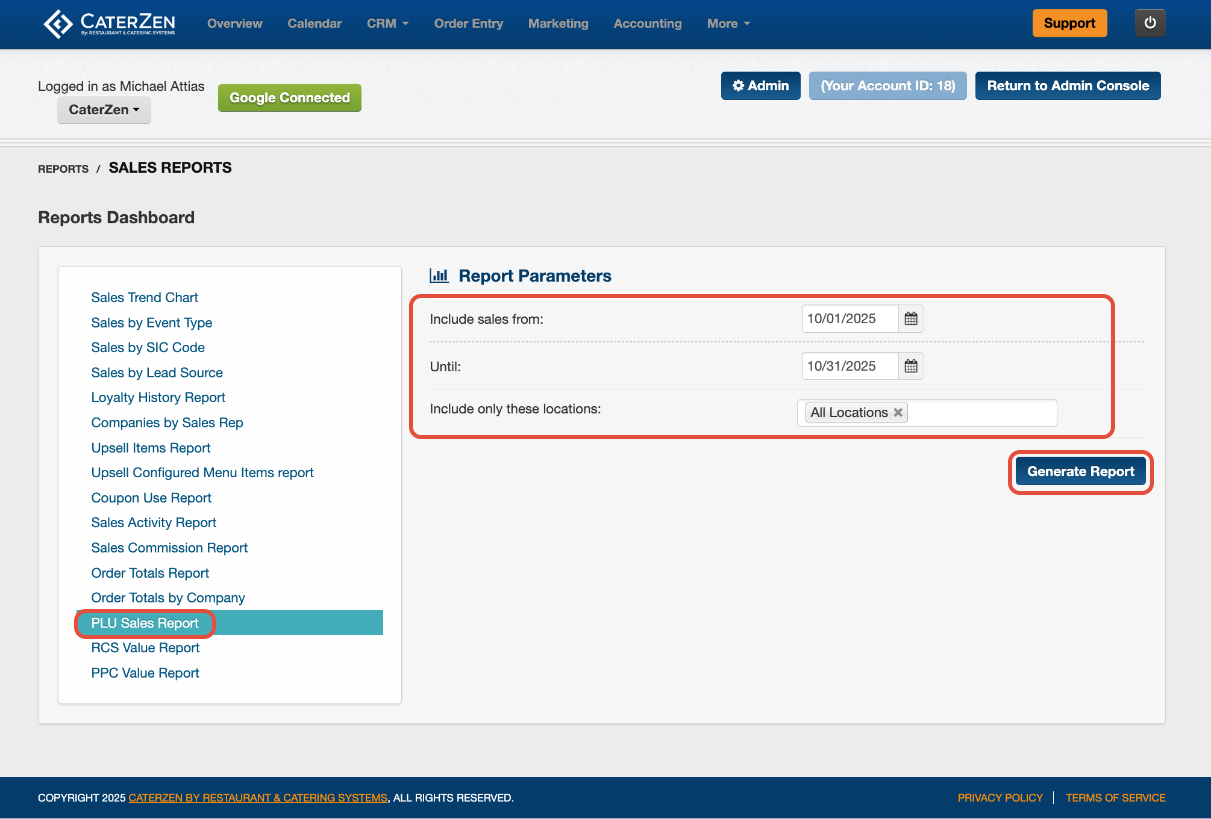
Task: Click the locations selection field
Action: coord(927,412)
